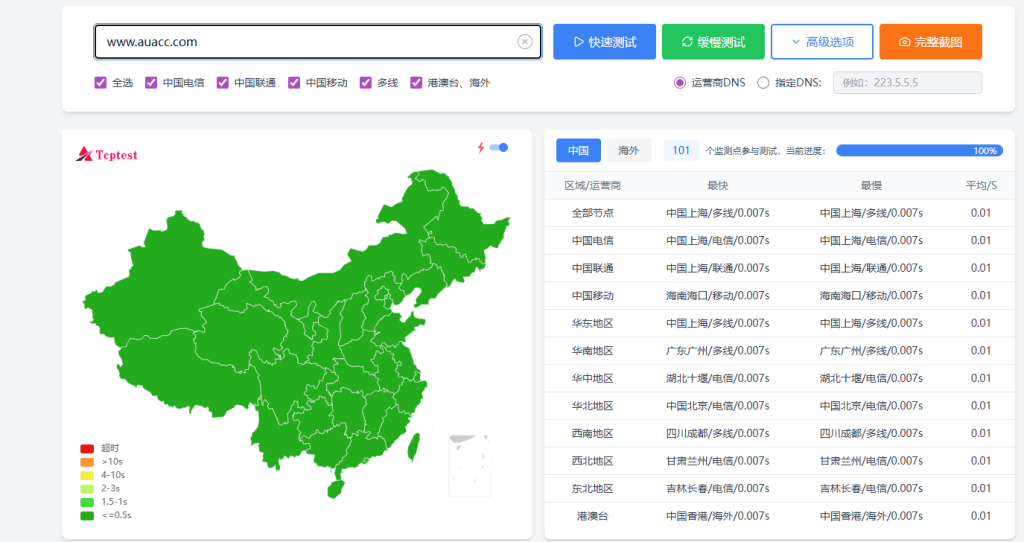Click the 最慢 column header
Viewport: 1024px width, 542px height.
click(x=871, y=185)
